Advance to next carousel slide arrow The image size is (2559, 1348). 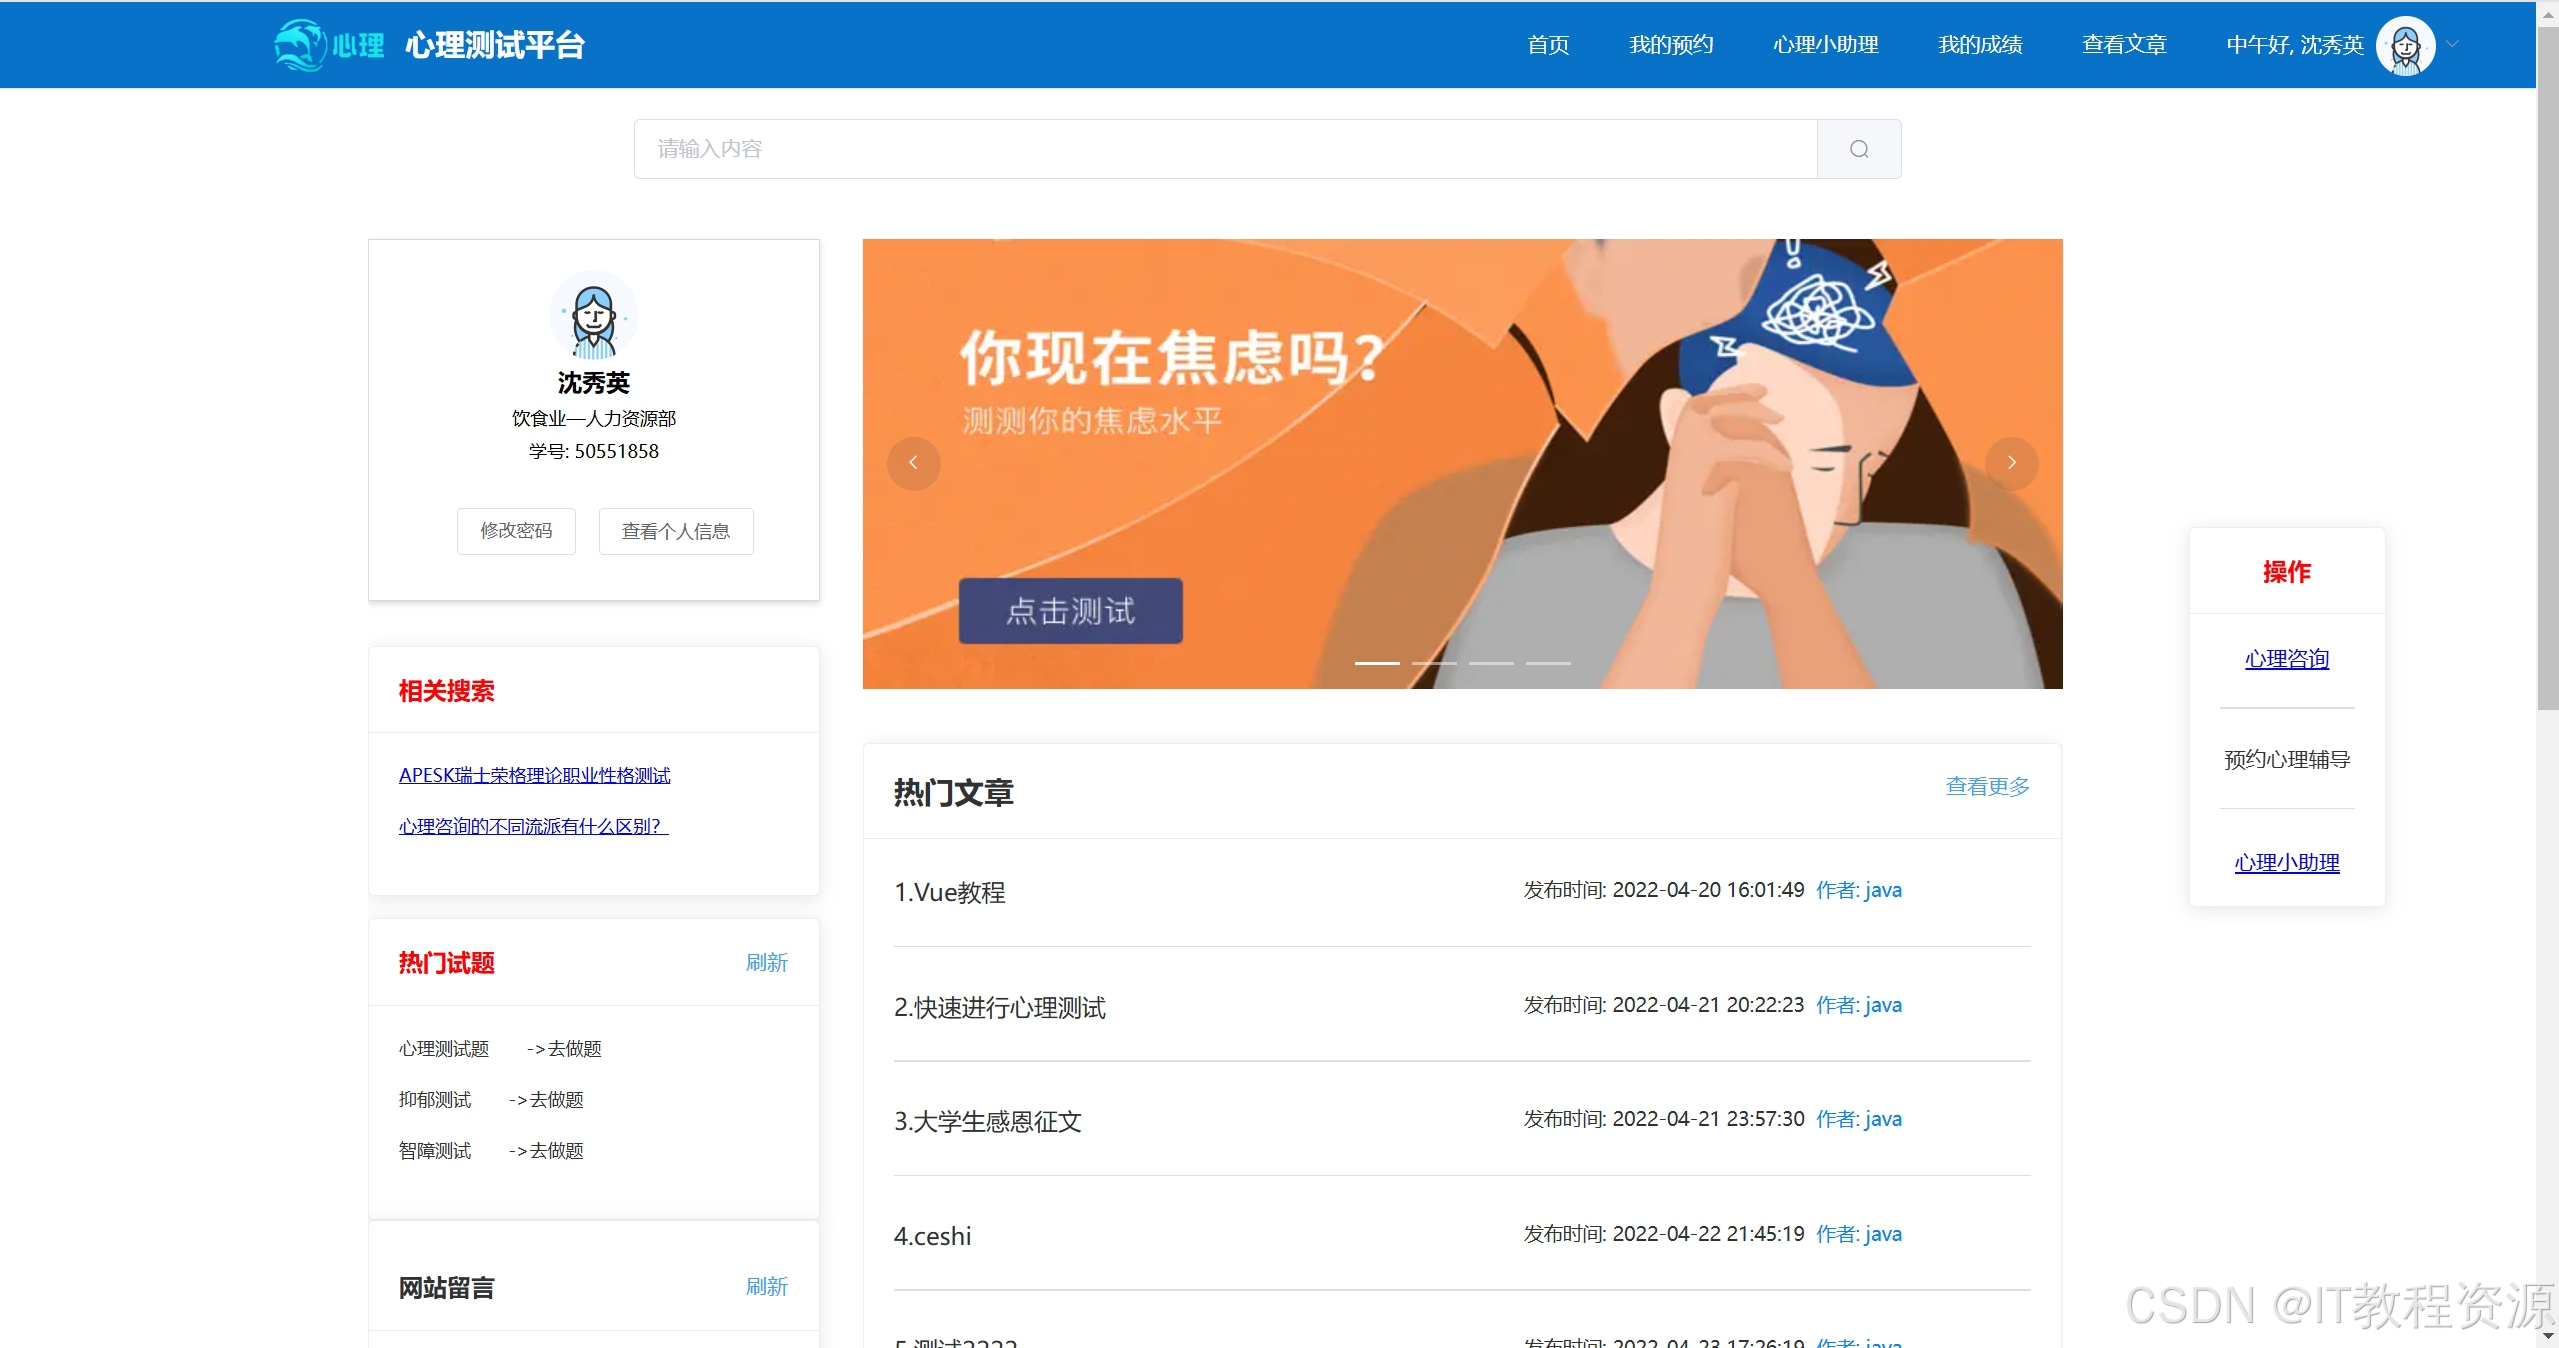pyautogui.click(x=2011, y=463)
